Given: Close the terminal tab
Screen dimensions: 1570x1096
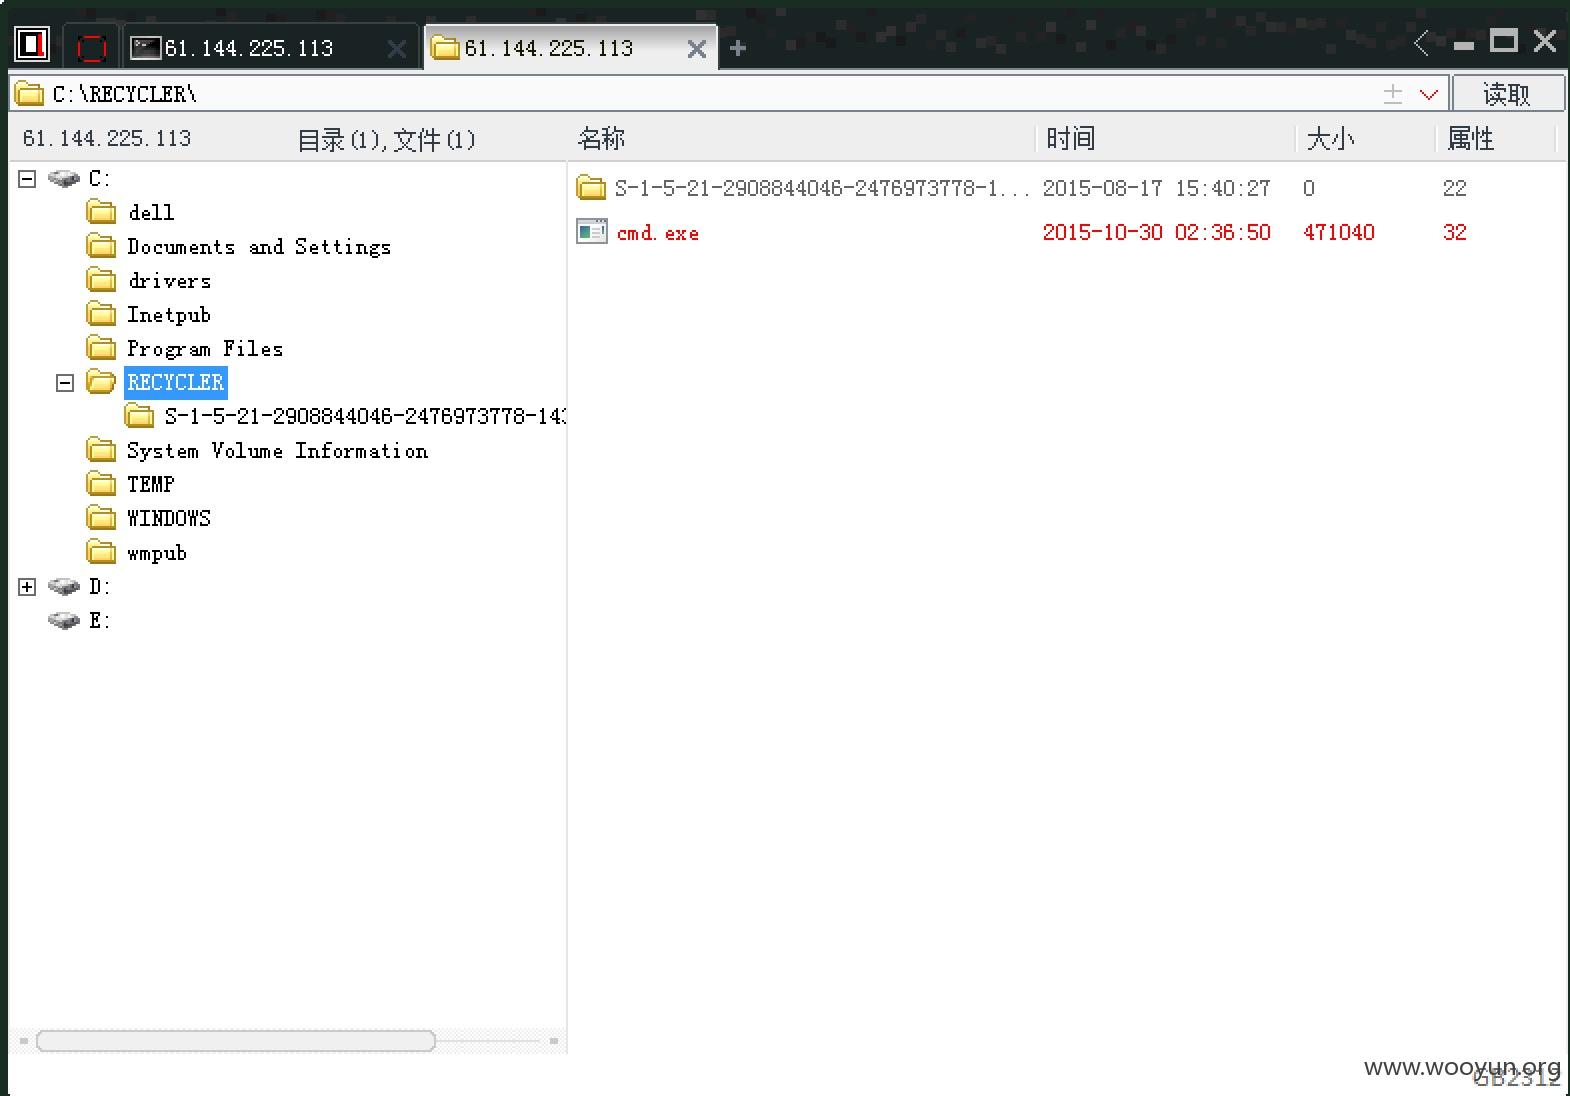Looking at the screenshot, I should point(397,49).
